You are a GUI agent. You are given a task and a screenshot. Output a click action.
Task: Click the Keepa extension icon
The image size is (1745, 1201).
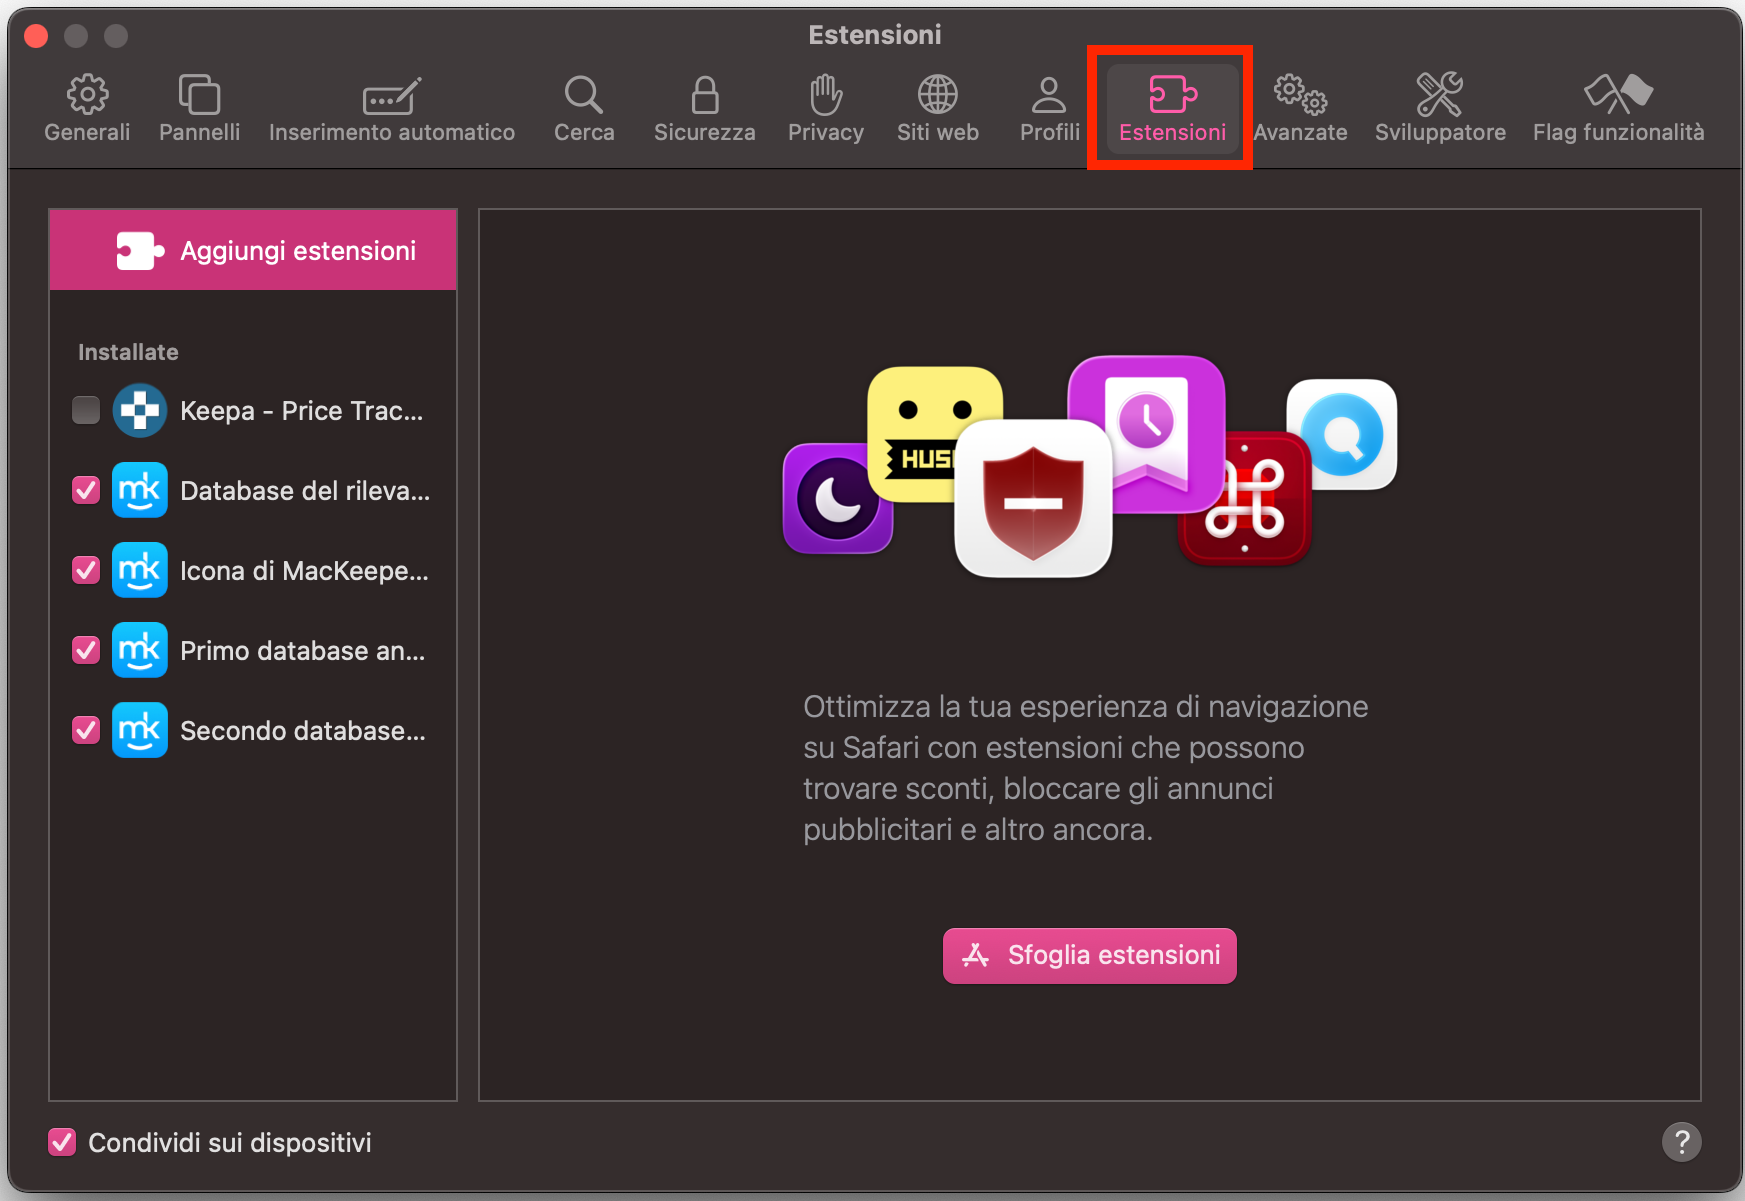point(140,411)
